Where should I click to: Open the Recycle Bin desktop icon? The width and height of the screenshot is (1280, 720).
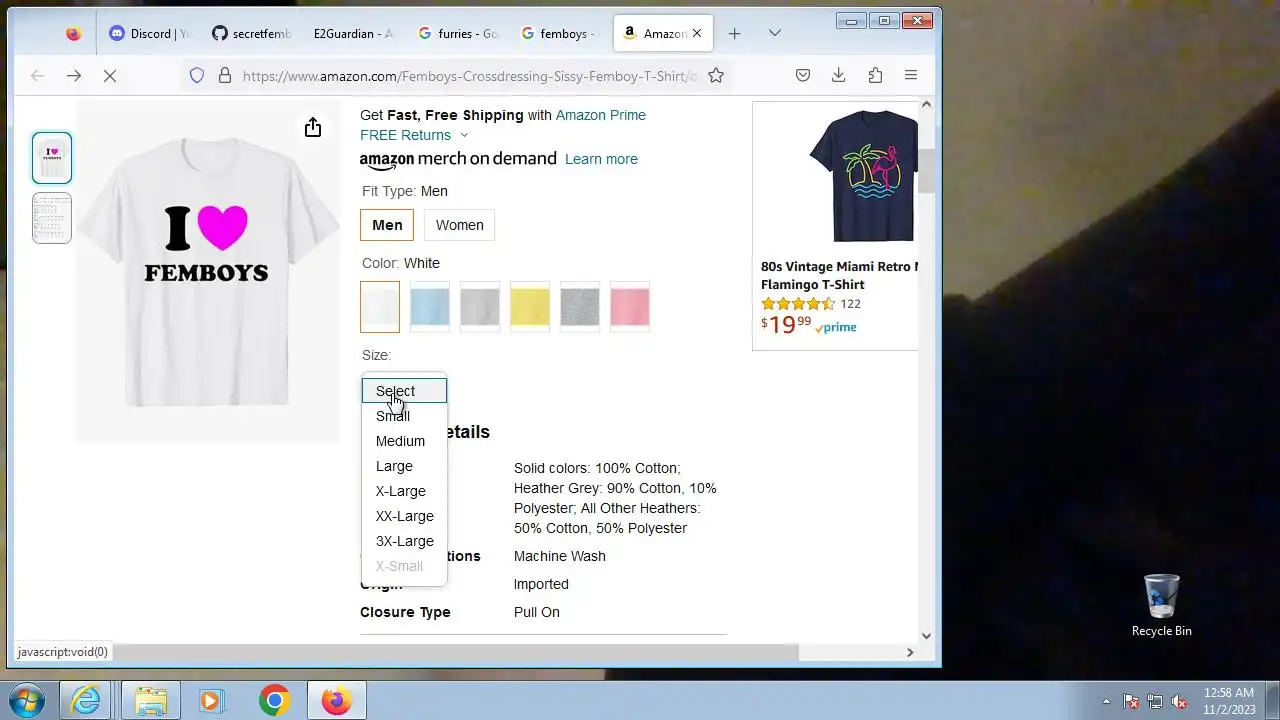pyautogui.click(x=1161, y=604)
